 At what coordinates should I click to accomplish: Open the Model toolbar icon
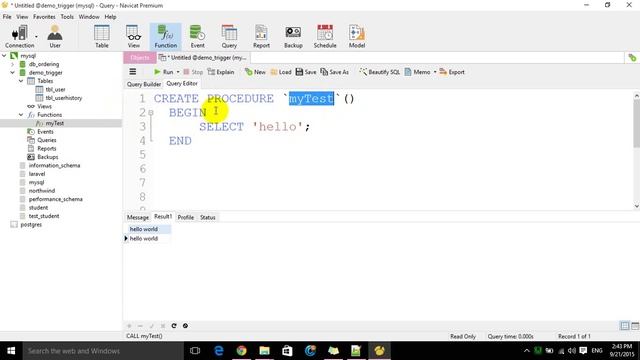[357, 36]
